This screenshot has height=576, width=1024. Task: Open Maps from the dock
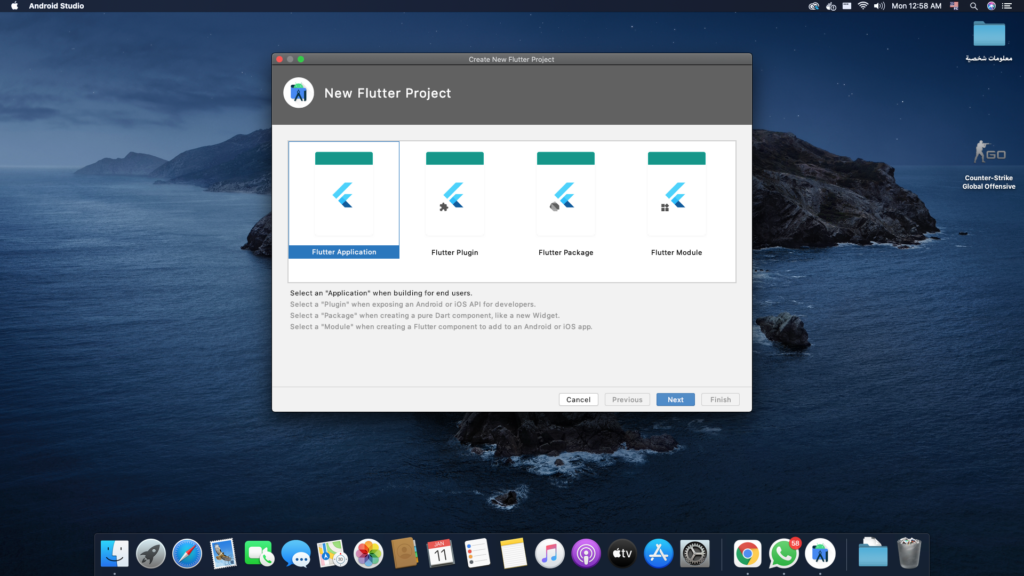tap(332, 554)
